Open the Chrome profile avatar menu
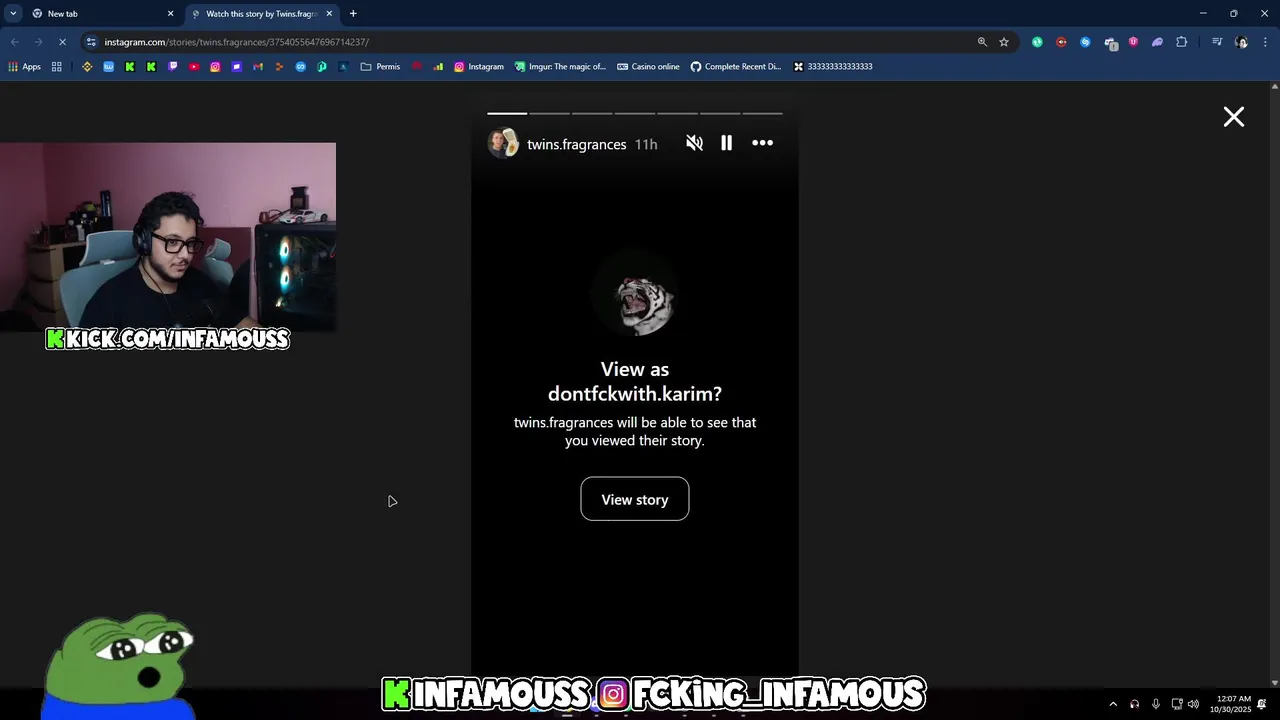The image size is (1280, 720). [1241, 42]
